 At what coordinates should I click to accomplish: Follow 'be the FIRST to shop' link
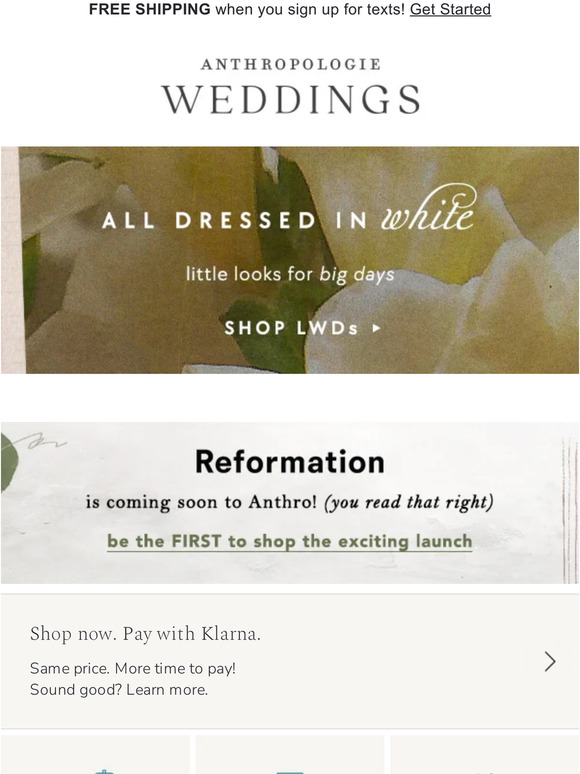click(290, 542)
